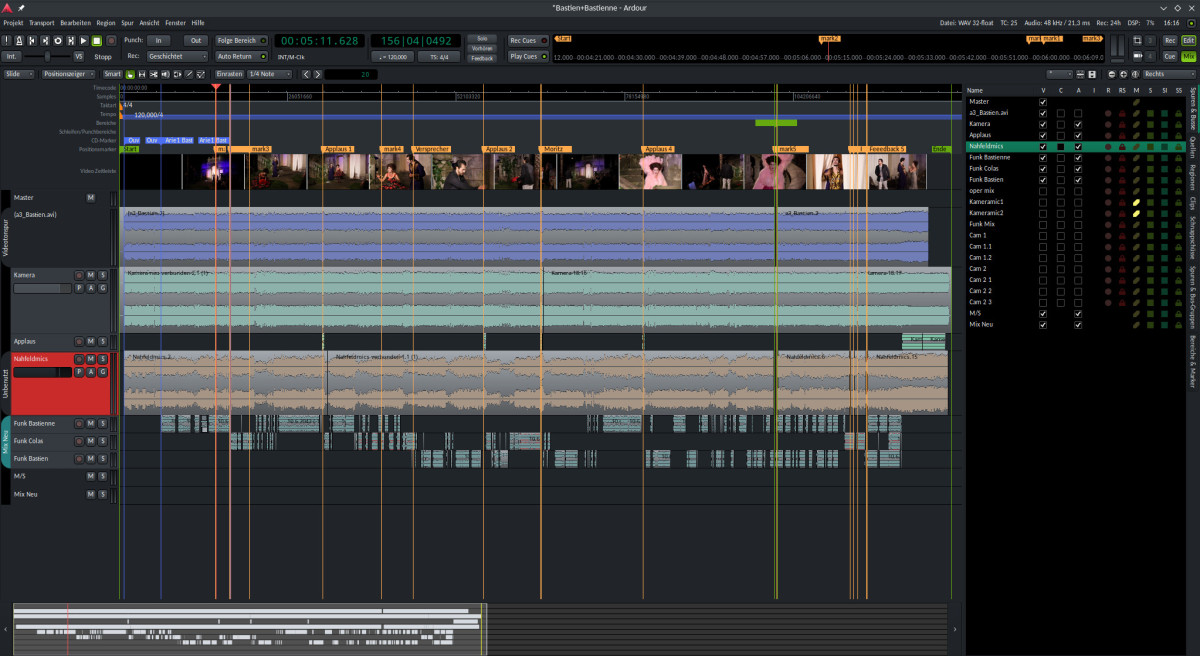This screenshot has height=656, width=1200.
Task: Click the video monitor icon top right
Action: click(x=1137, y=56)
